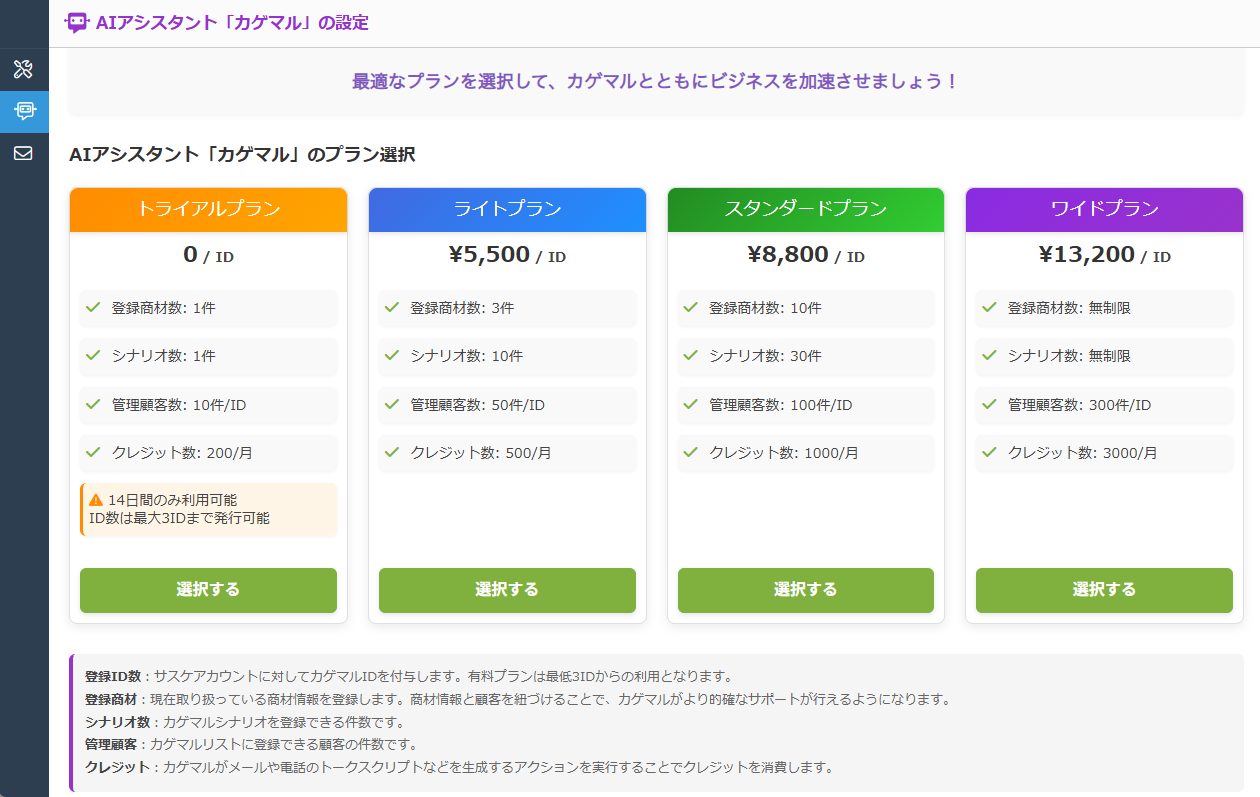Click the purple ワイドプラン header
This screenshot has width=1260, height=797.
click(x=1104, y=209)
